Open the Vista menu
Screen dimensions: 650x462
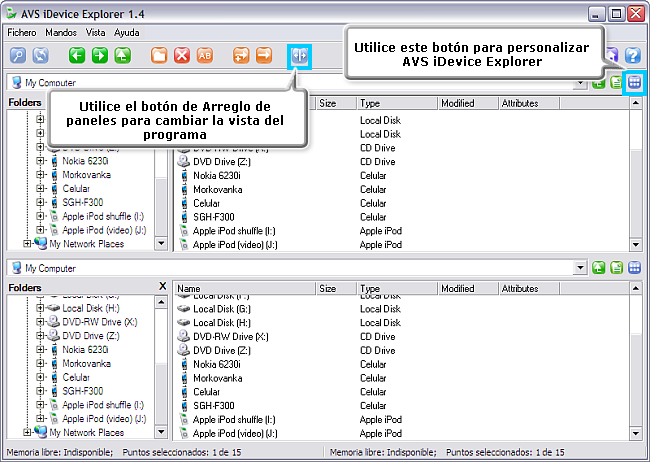click(x=95, y=32)
